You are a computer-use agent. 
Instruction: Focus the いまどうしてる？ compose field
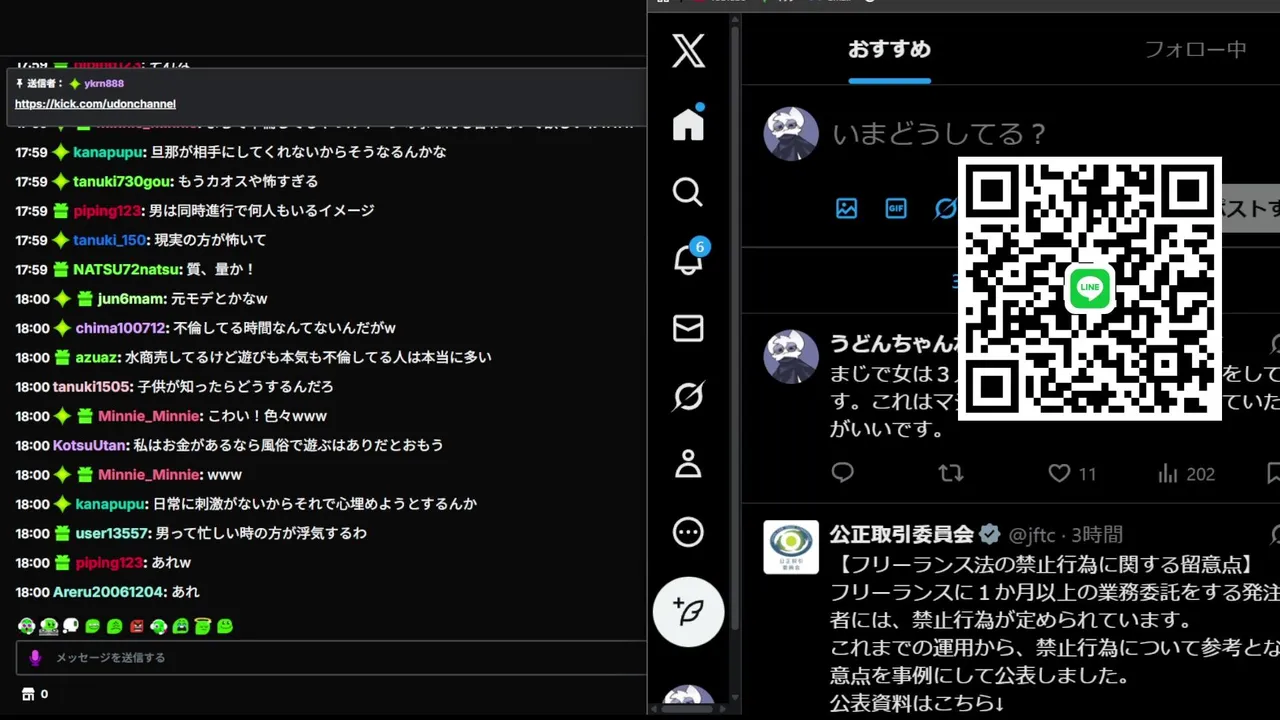tap(940, 134)
